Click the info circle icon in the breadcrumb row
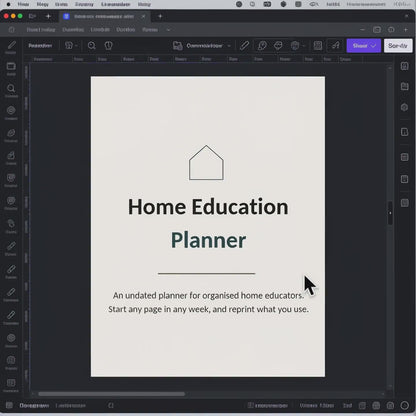The height and width of the screenshot is (416, 416). [x=391, y=30]
